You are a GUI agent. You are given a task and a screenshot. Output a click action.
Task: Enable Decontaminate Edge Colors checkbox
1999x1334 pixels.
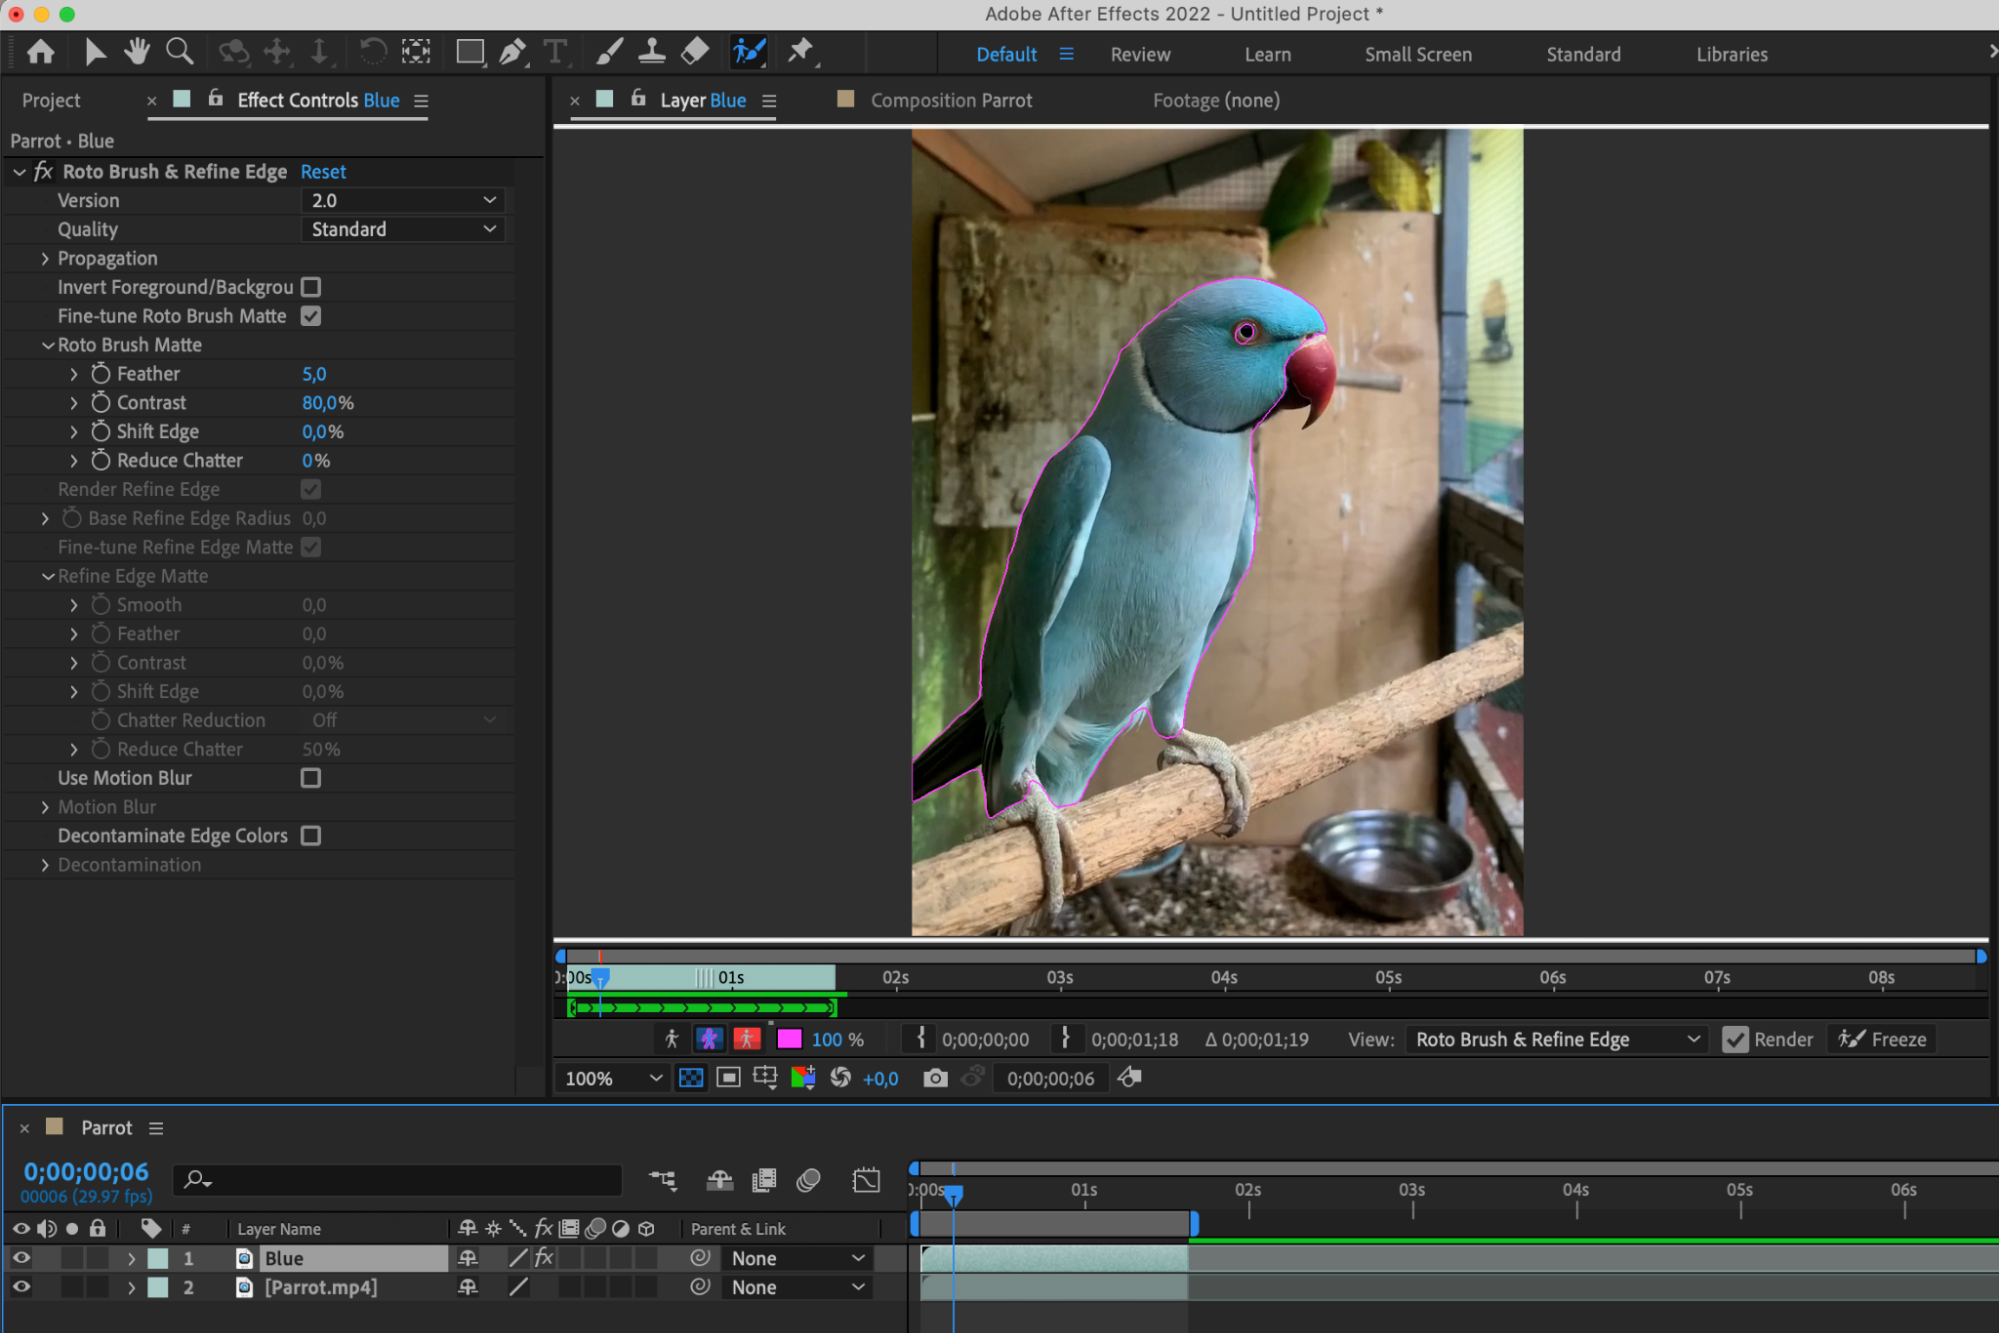[x=311, y=836]
